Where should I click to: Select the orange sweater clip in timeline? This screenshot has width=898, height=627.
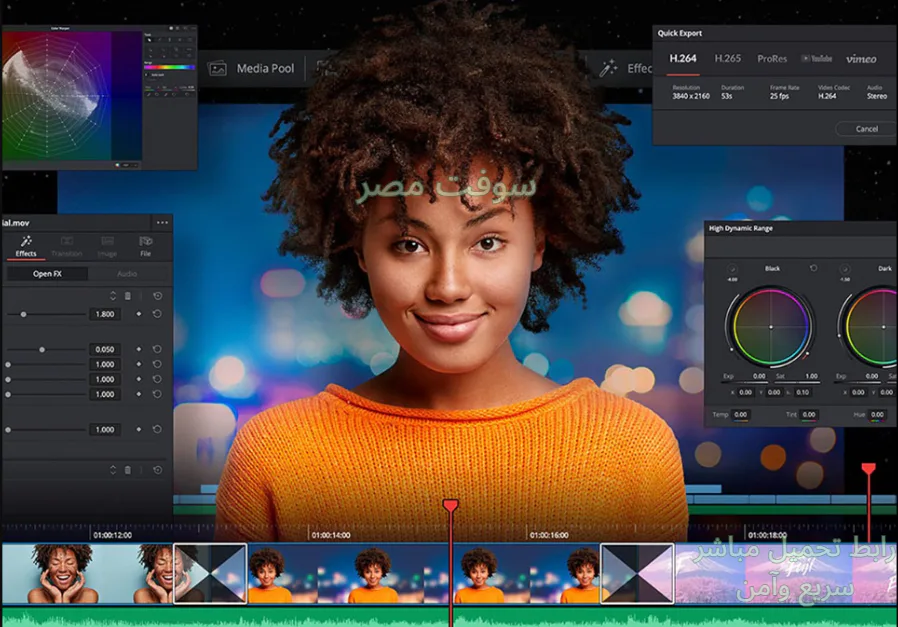click(424, 573)
